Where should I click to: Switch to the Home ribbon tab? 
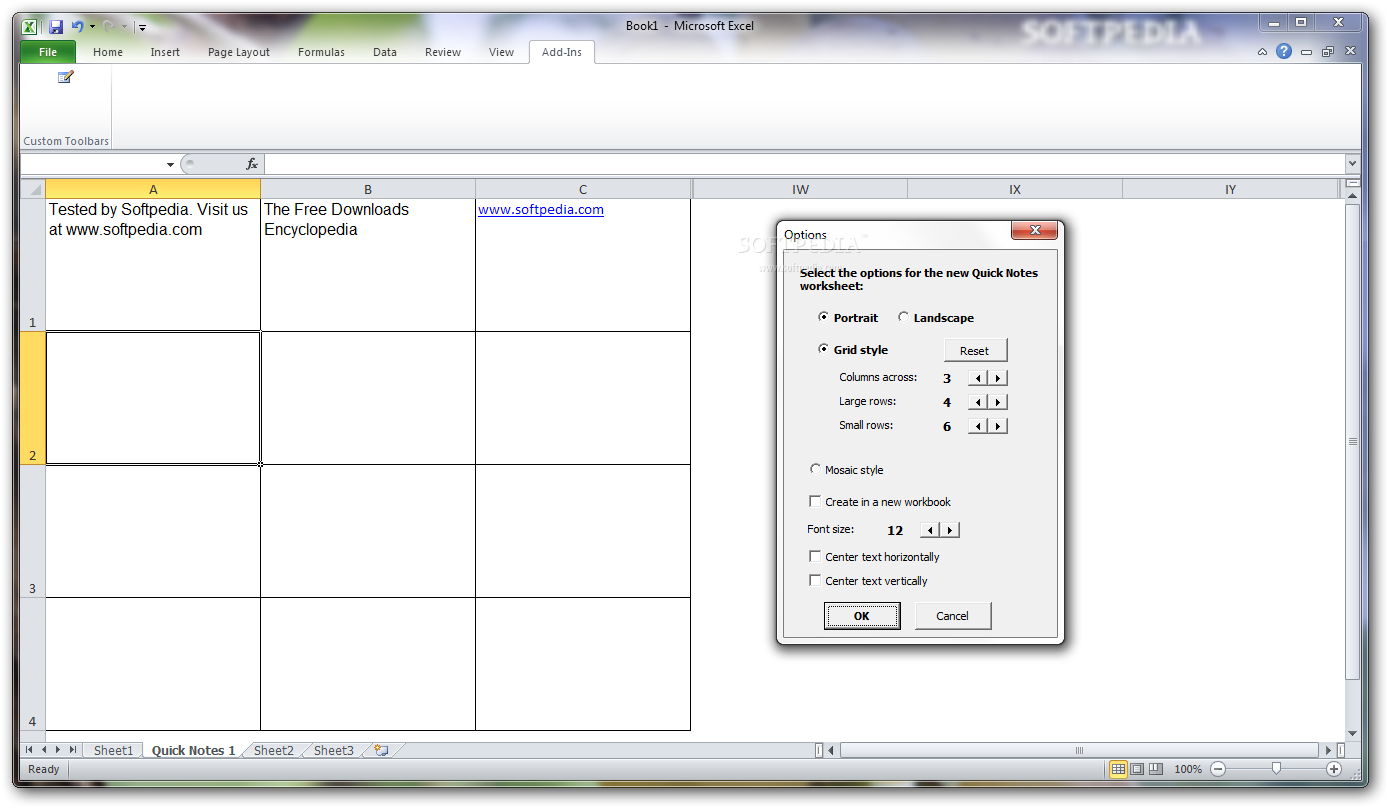point(108,52)
